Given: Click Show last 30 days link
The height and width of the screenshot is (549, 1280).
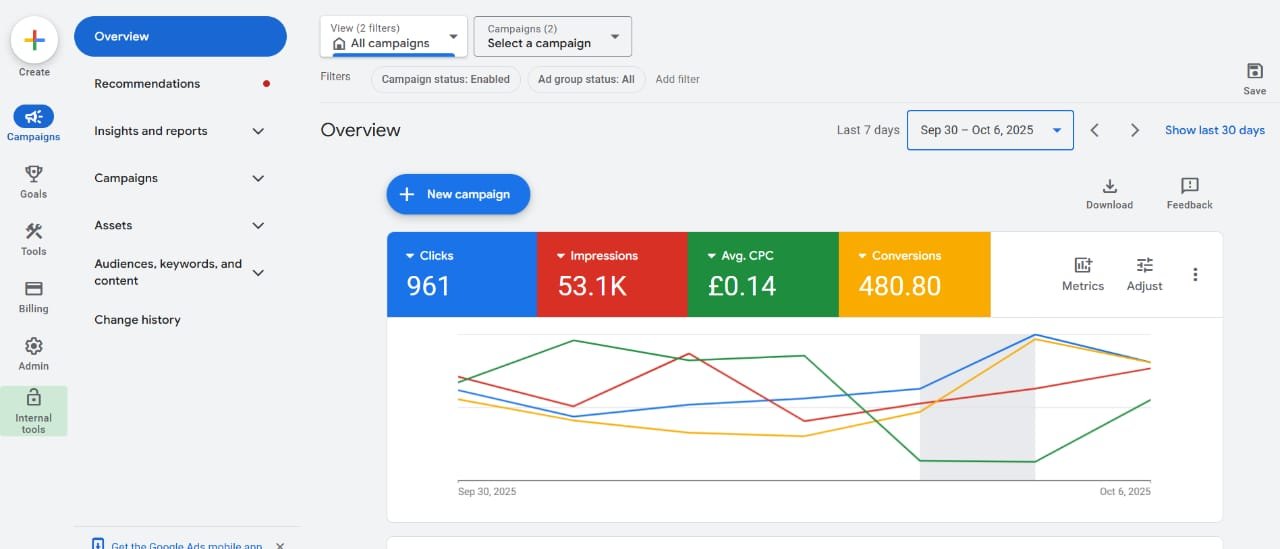Looking at the screenshot, I should click(1214, 130).
